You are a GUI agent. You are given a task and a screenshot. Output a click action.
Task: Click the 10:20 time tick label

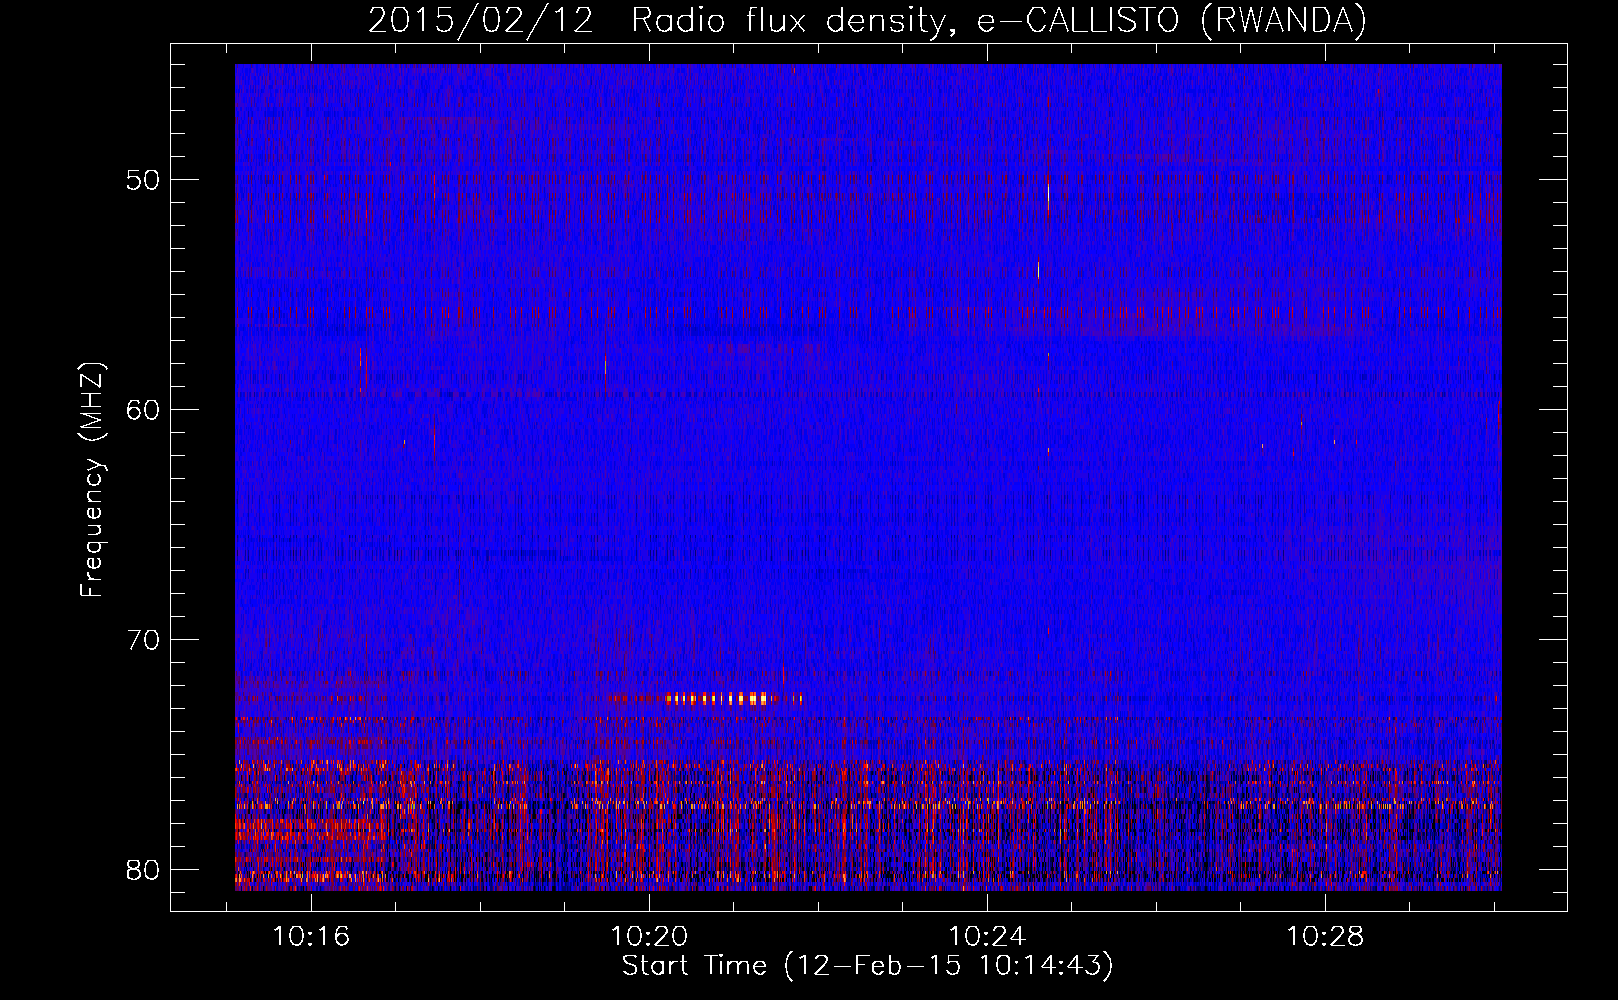click(x=649, y=937)
